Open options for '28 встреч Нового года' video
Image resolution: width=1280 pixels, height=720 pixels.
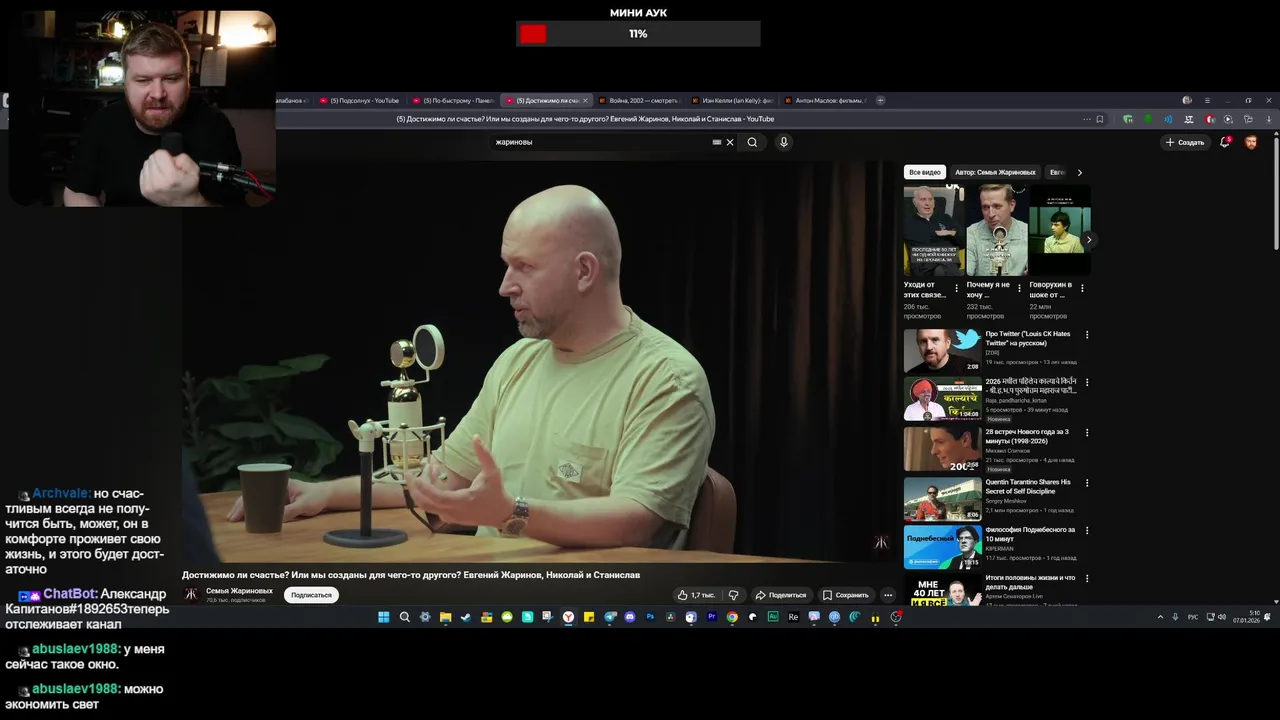(x=1087, y=433)
